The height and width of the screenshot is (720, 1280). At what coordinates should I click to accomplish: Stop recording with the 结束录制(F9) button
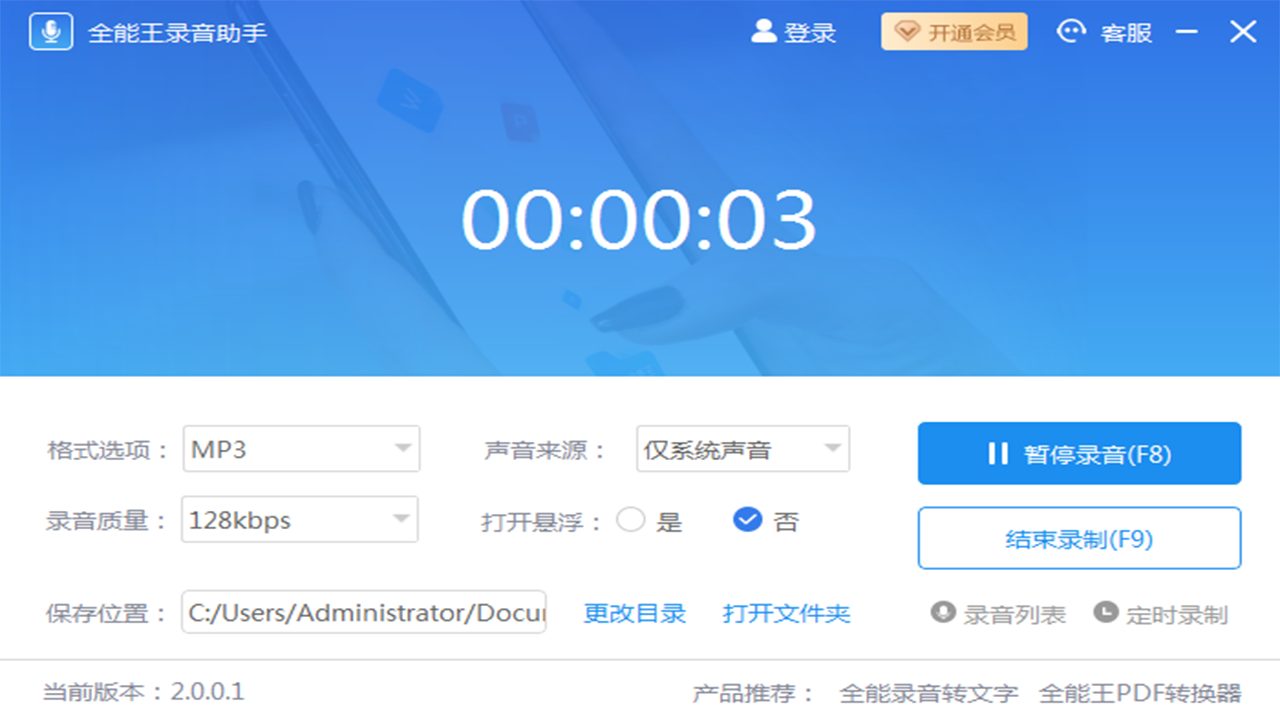pos(1079,538)
